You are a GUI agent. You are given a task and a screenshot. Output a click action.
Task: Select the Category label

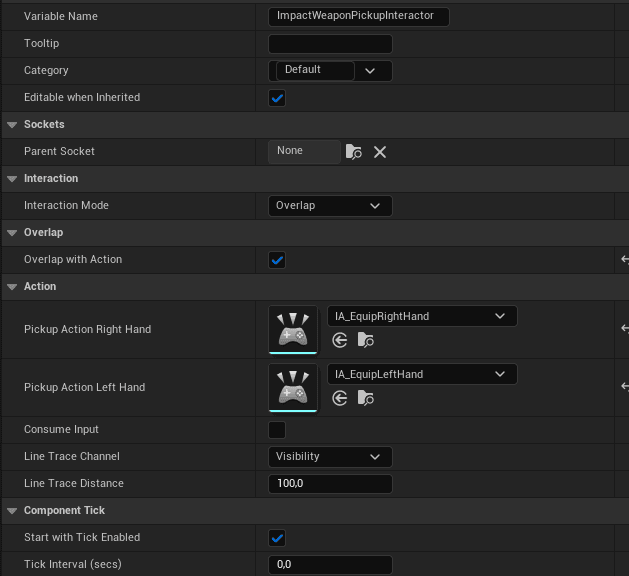click(x=46, y=70)
